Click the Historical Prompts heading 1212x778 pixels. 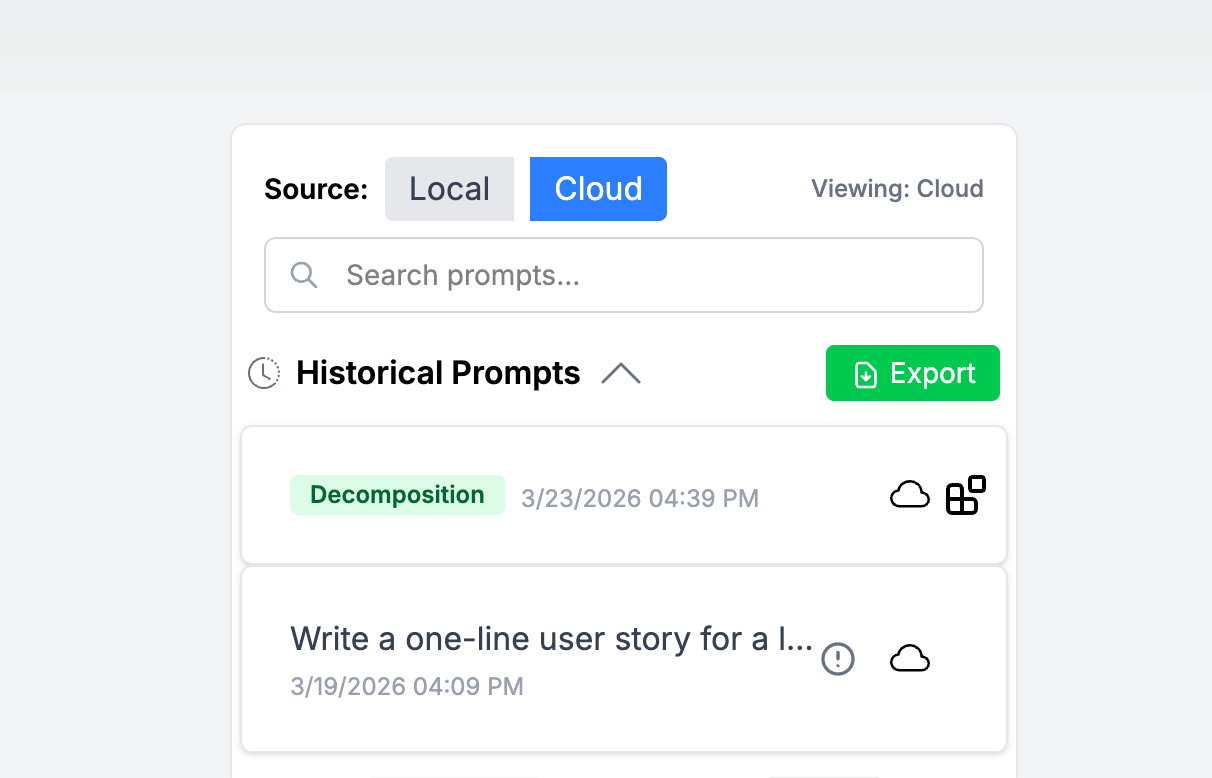pos(438,373)
